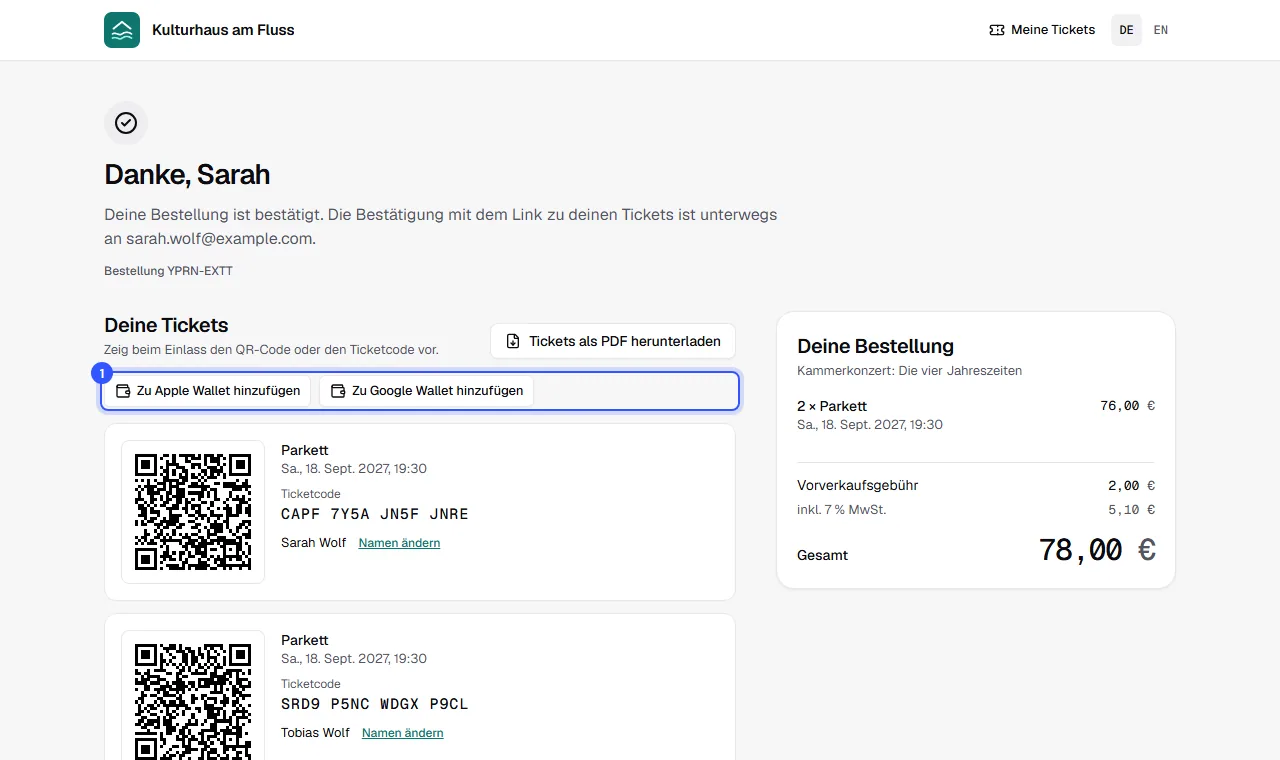Download tickets as PDF
The height and width of the screenshot is (760, 1280).
pyautogui.click(x=613, y=341)
